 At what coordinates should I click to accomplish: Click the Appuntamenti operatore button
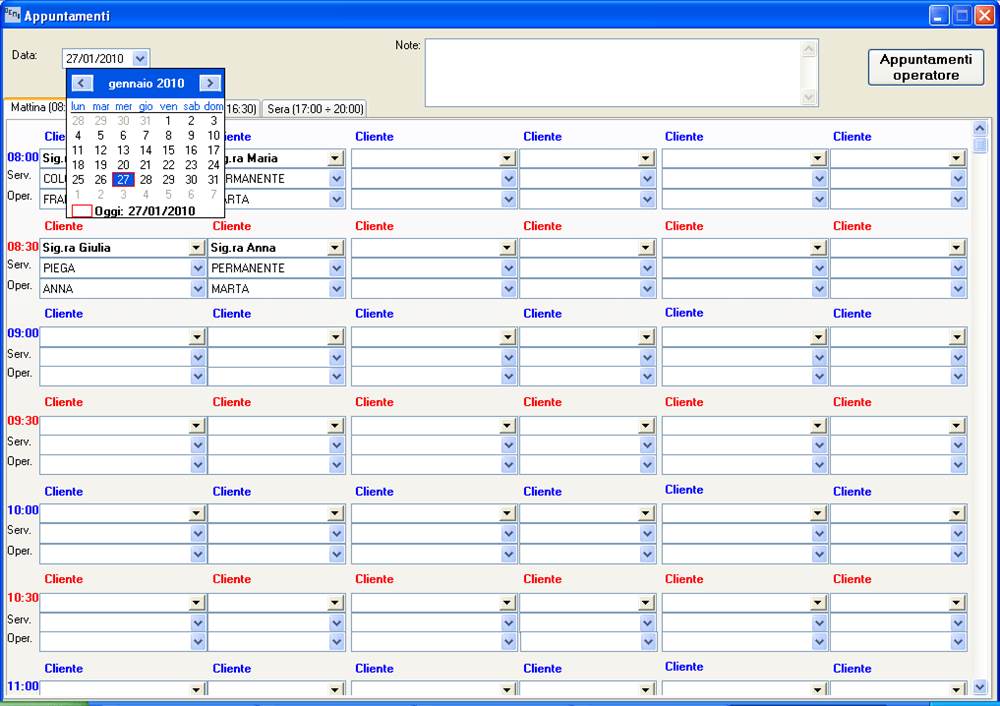point(926,67)
